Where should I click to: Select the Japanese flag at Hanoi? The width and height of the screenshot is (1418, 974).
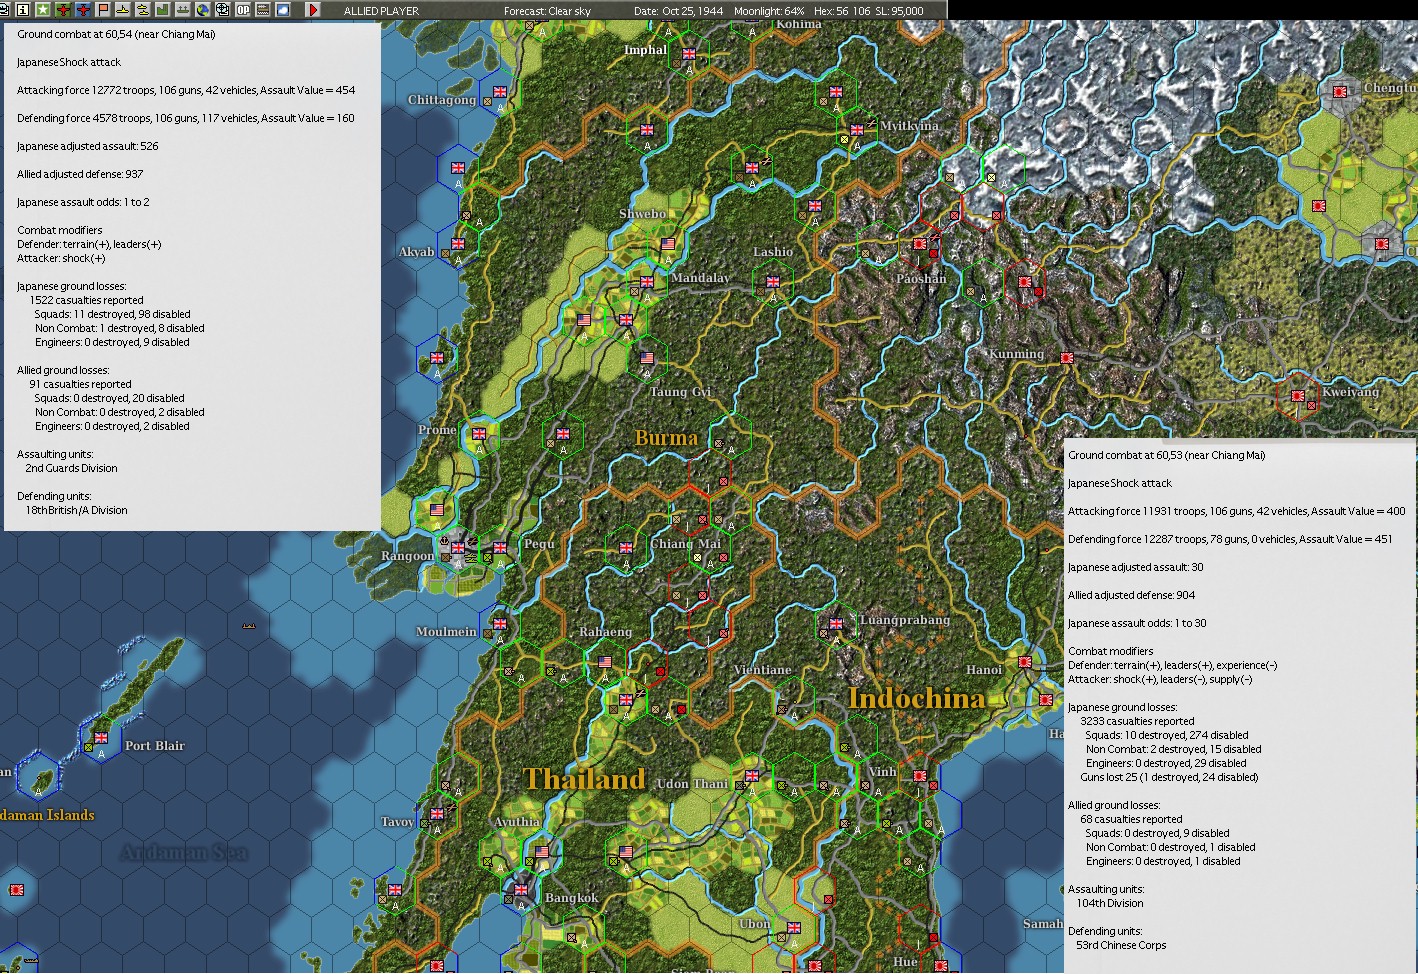pyautogui.click(x=1025, y=662)
